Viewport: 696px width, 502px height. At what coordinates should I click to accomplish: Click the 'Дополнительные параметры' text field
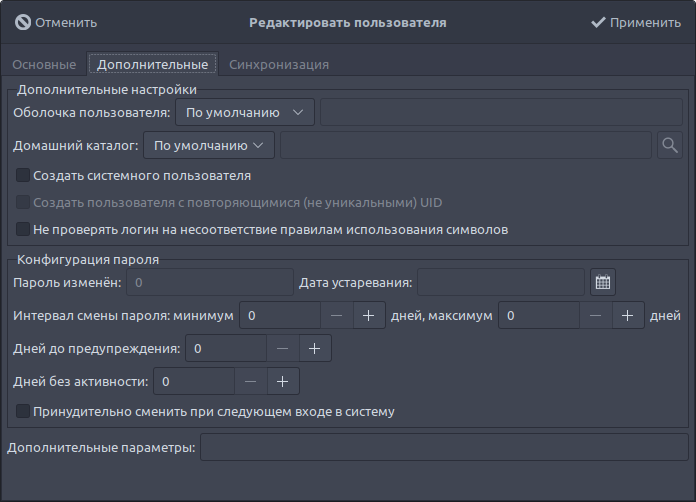click(x=444, y=447)
